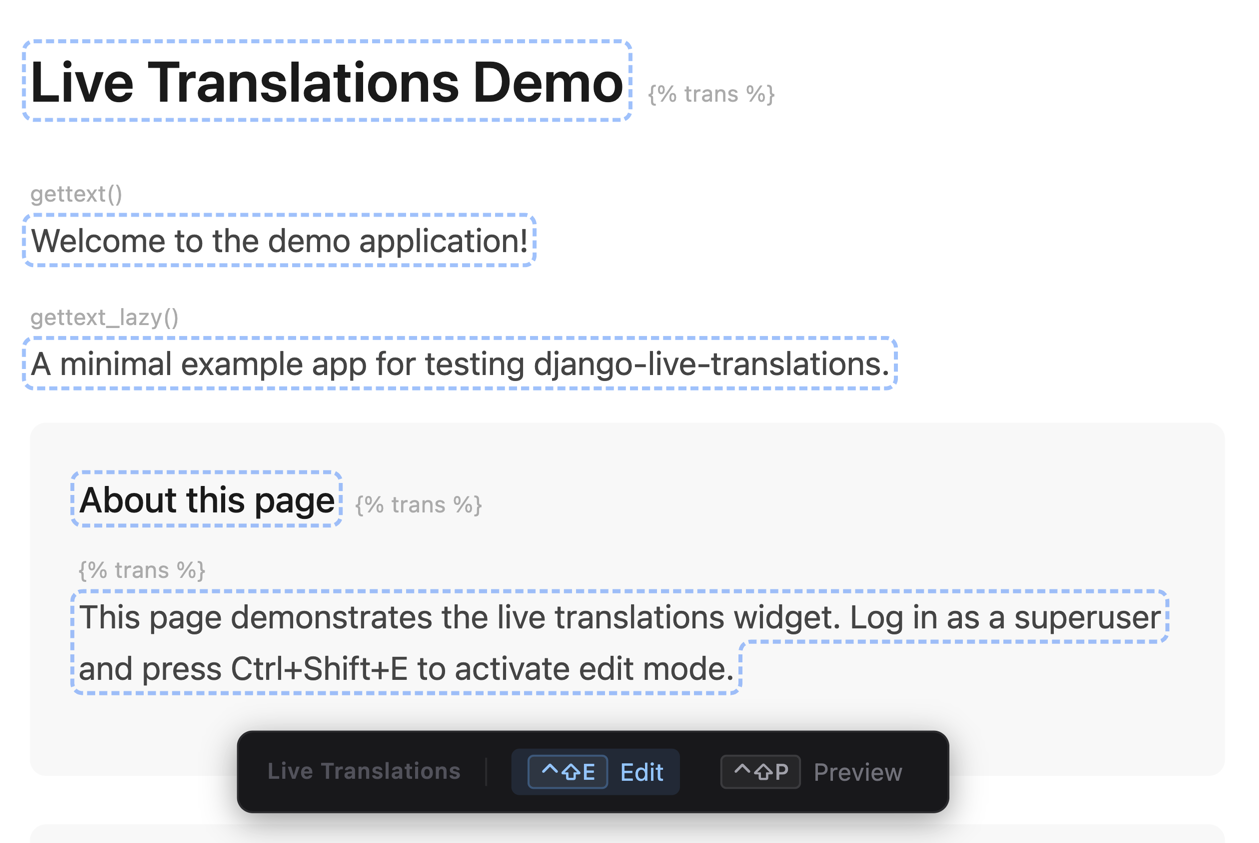Click the gettext_lazy() label
The image size is (1259, 843).
point(104,318)
